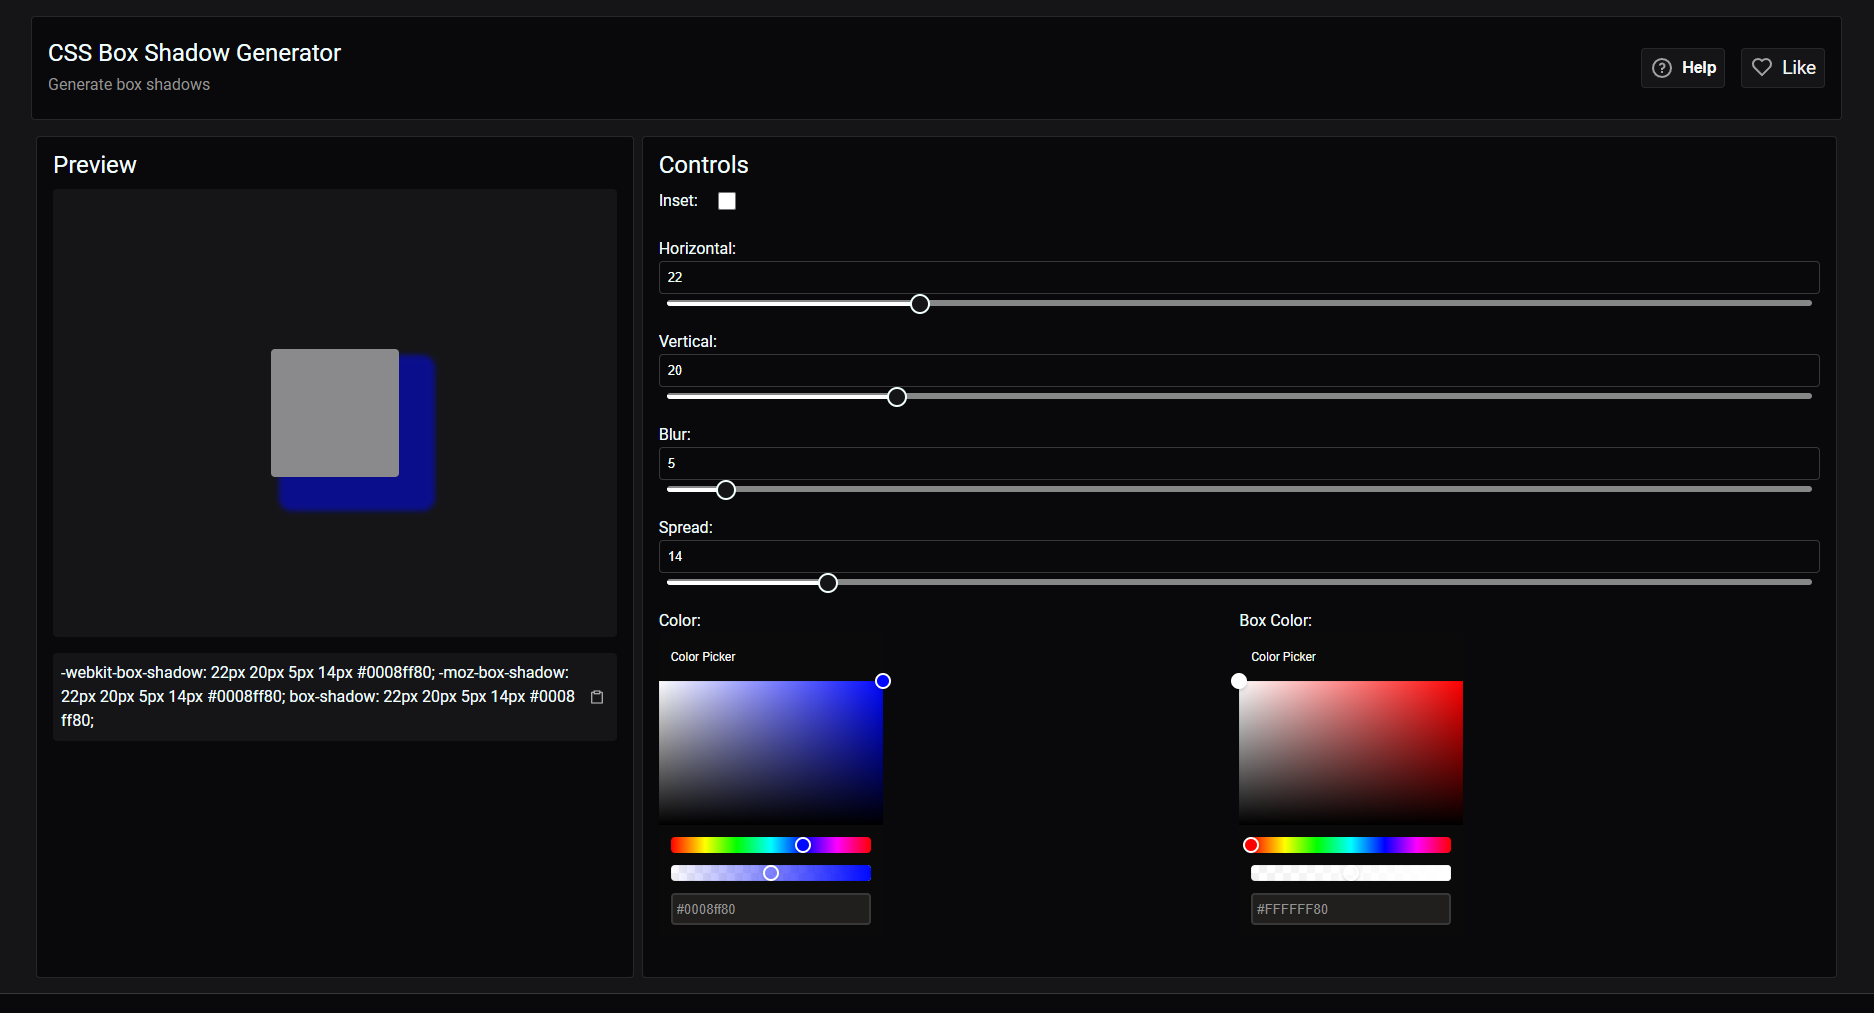Screen dimensions: 1874x1013
Task: Click the Preview heading
Action: point(95,165)
